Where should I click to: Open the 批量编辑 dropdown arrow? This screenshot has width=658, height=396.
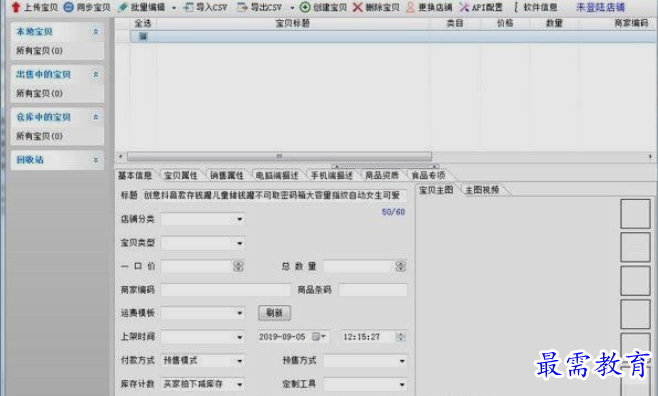pyautogui.click(x=174, y=8)
